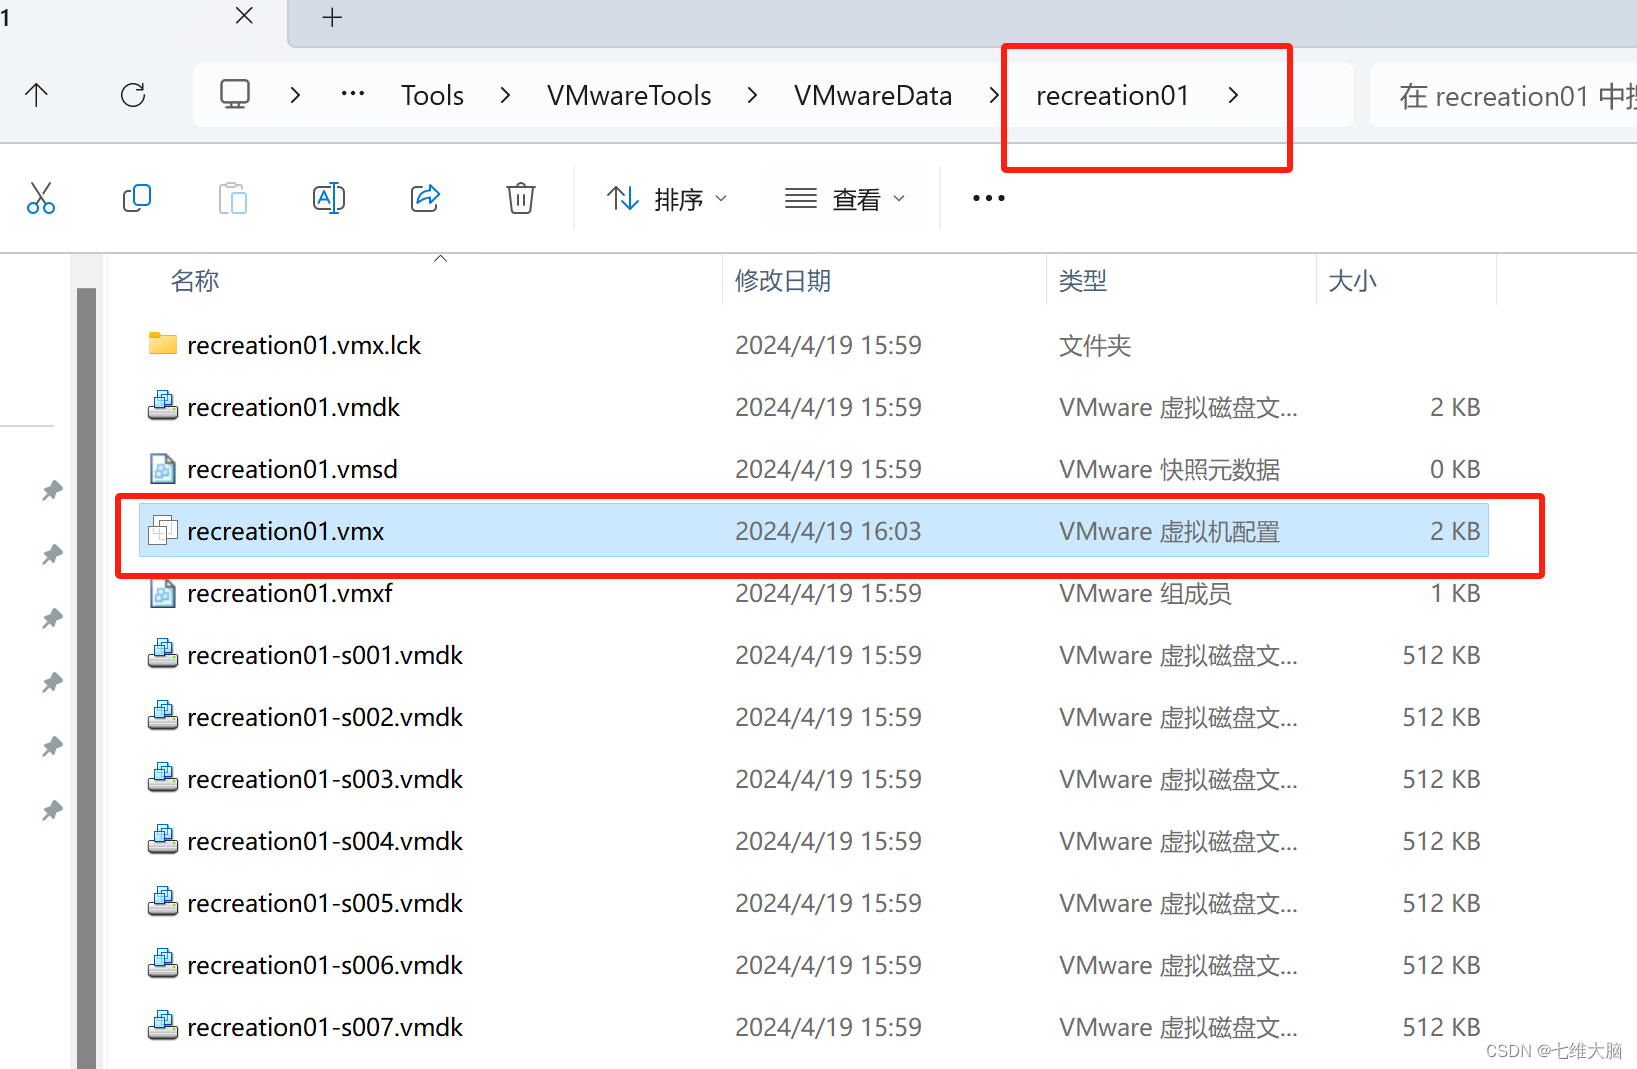The width and height of the screenshot is (1637, 1069).
Task: Click type VMware 快照元数据 cell
Action: (x=1169, y=469)
